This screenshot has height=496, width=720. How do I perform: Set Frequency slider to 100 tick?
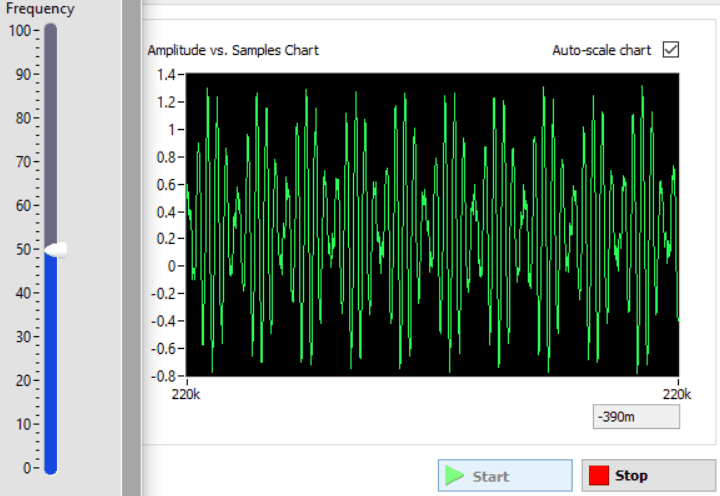coord(51,31)
